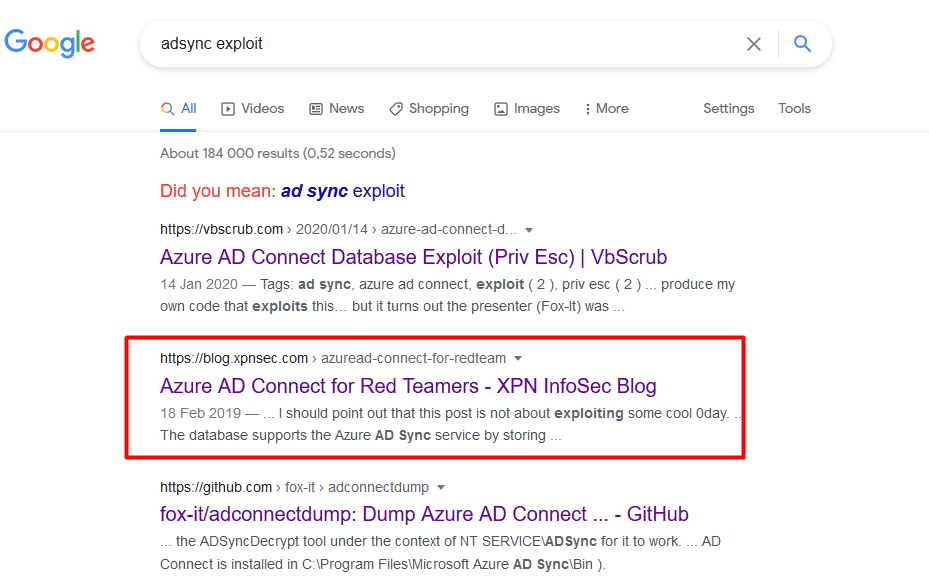
Task: Open the Videos search tab
Action: point(252,108)
